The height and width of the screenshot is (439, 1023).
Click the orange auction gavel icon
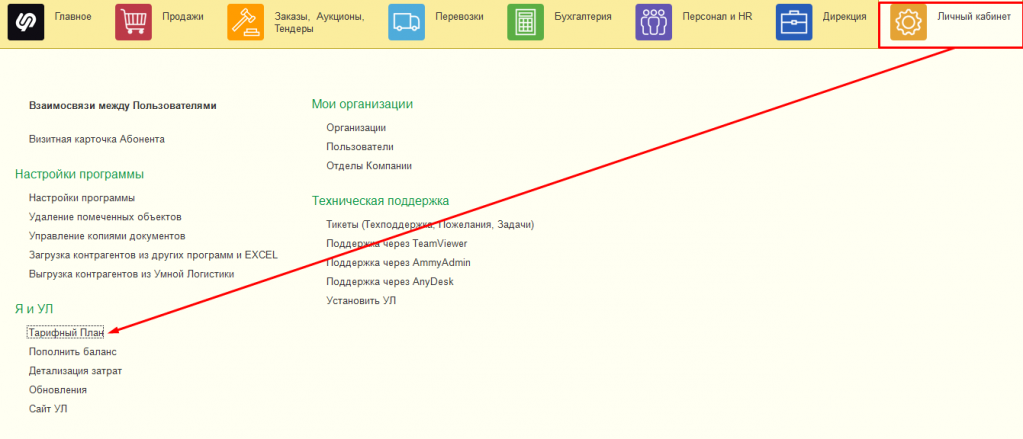(x=245, y=22)
